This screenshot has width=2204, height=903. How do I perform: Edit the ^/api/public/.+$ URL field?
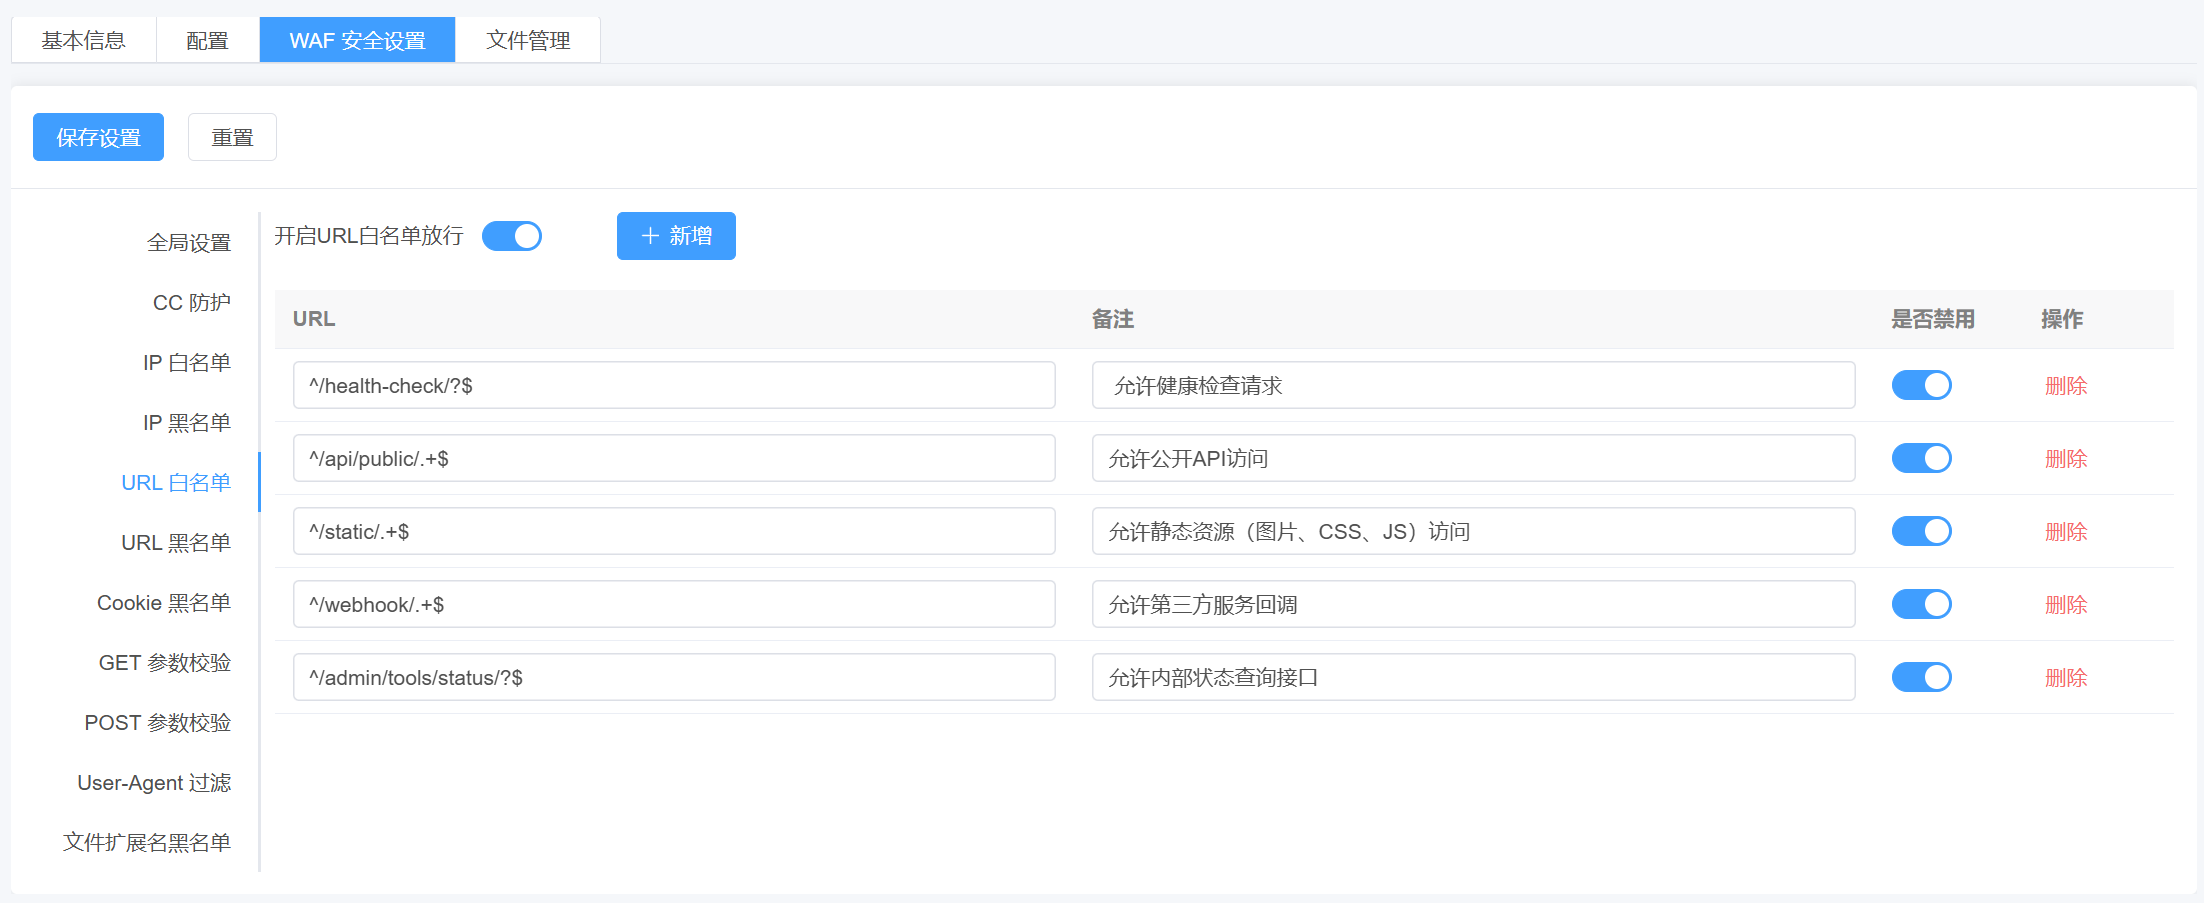point(674,458)
